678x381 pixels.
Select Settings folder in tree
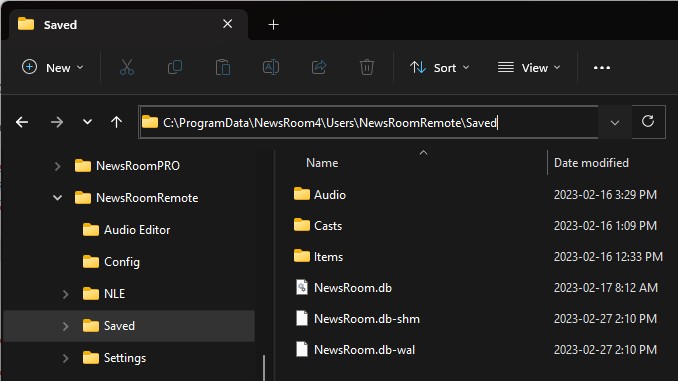click(125, 358)
